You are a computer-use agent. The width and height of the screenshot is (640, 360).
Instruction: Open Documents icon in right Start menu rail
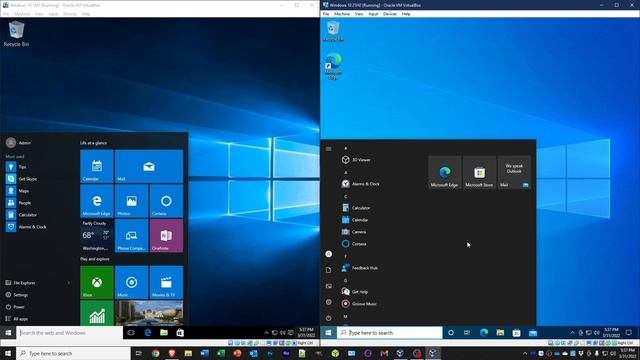[x=329, y=270]
